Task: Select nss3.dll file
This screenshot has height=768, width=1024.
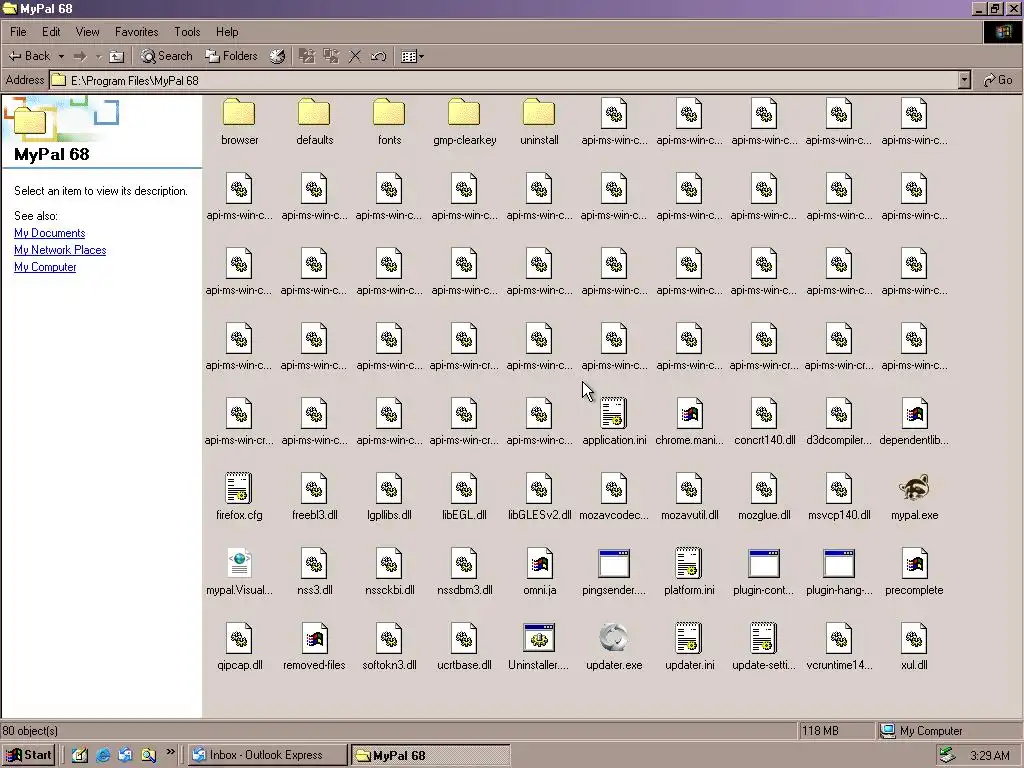Action: [x=314, y=571]
